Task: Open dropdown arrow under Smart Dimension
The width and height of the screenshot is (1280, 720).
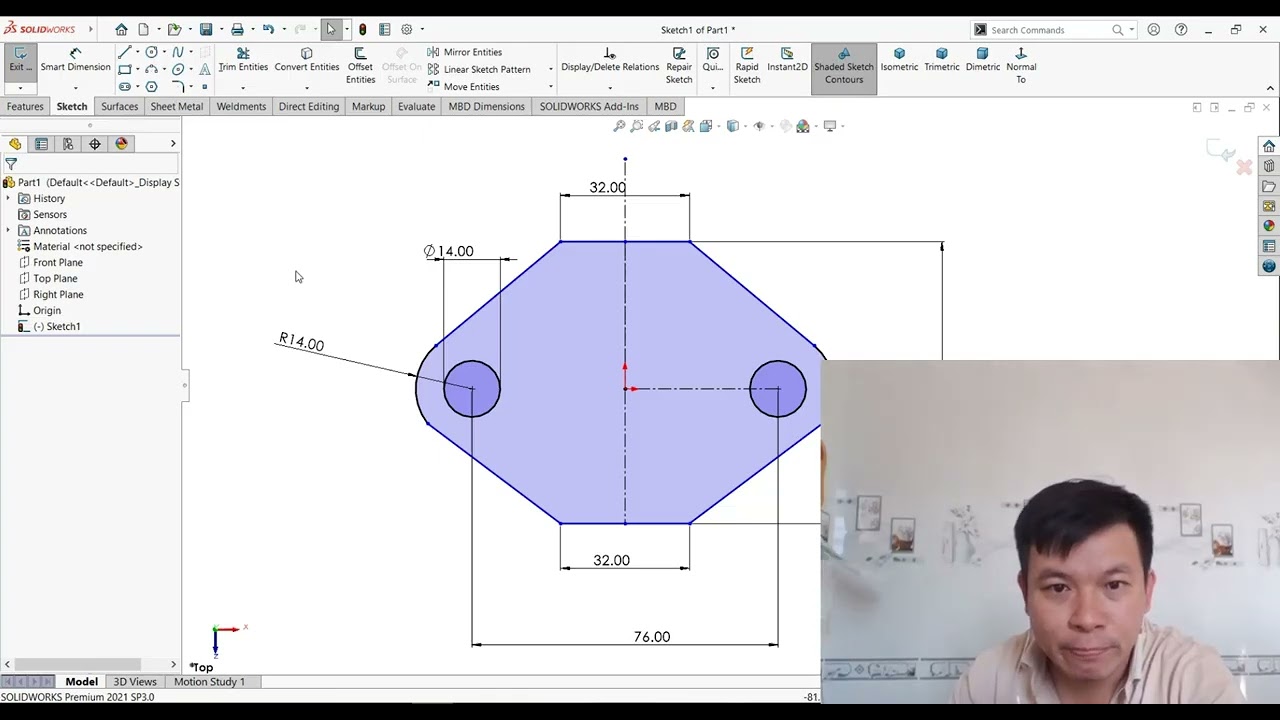Action: point(75,88)
